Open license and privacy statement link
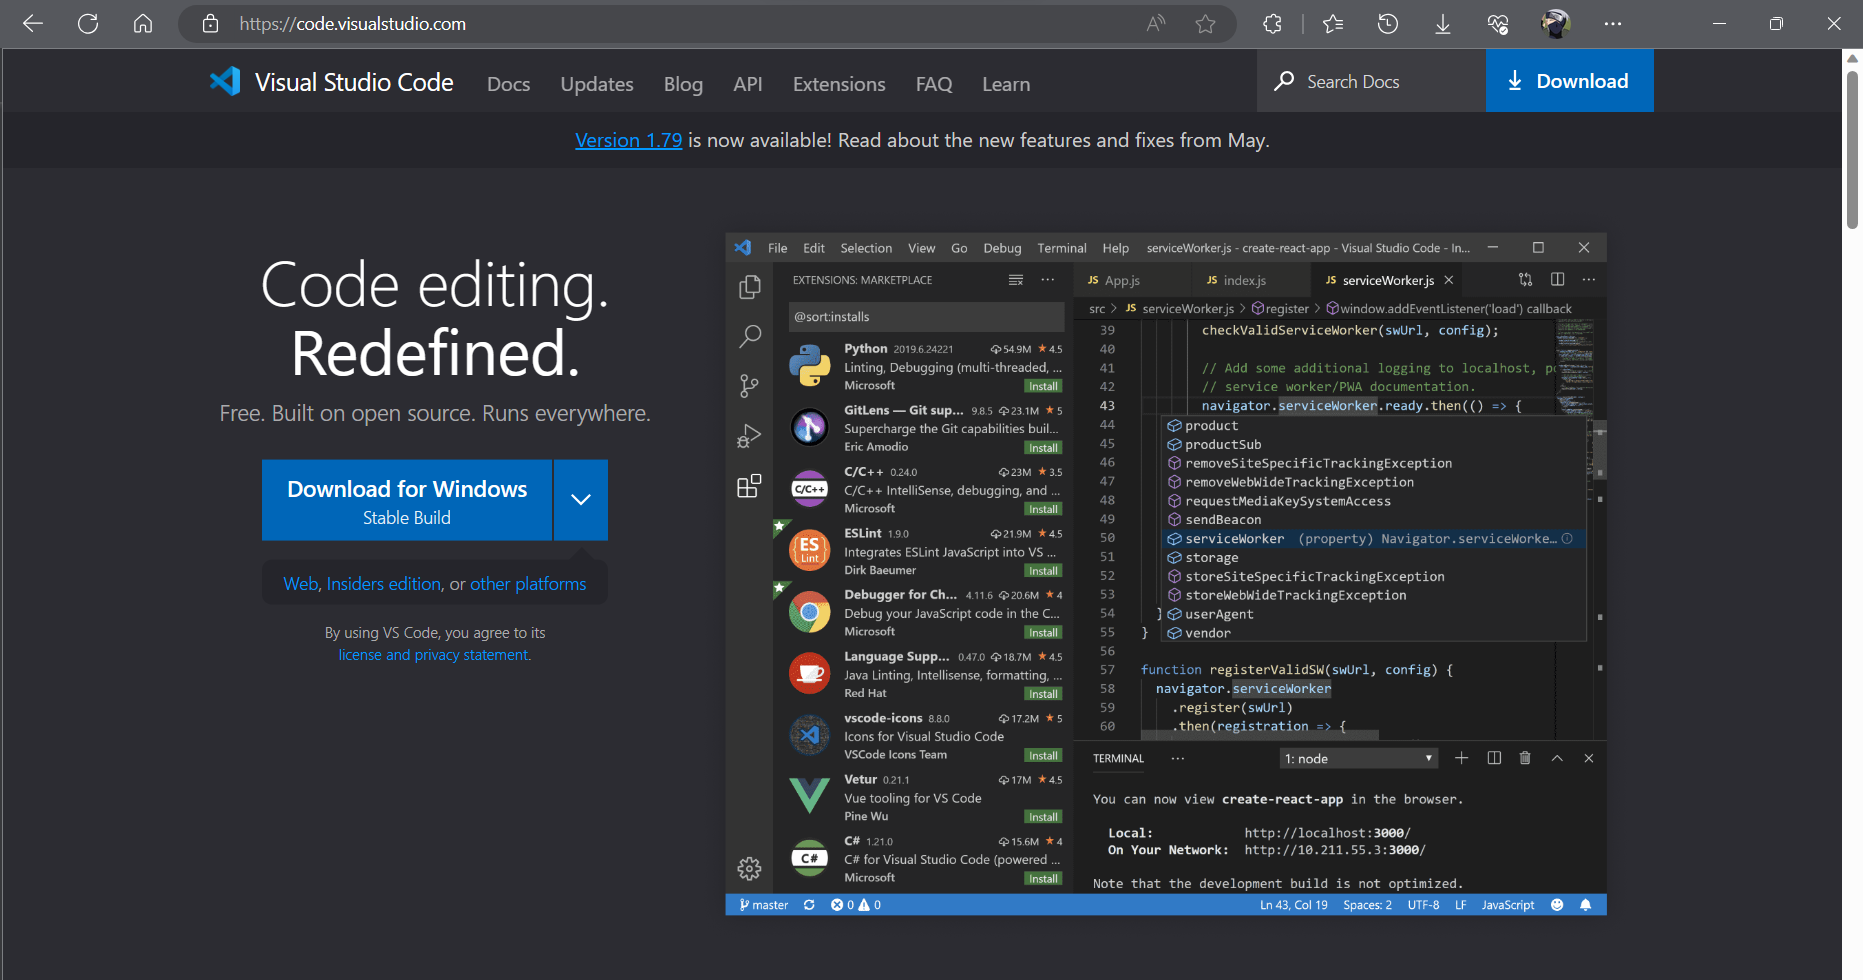Screen dimensions: 1863x980 tap(434, 655)
